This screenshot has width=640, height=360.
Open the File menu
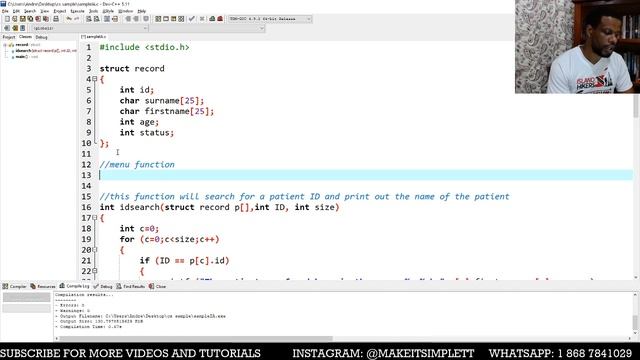point(5,11)
